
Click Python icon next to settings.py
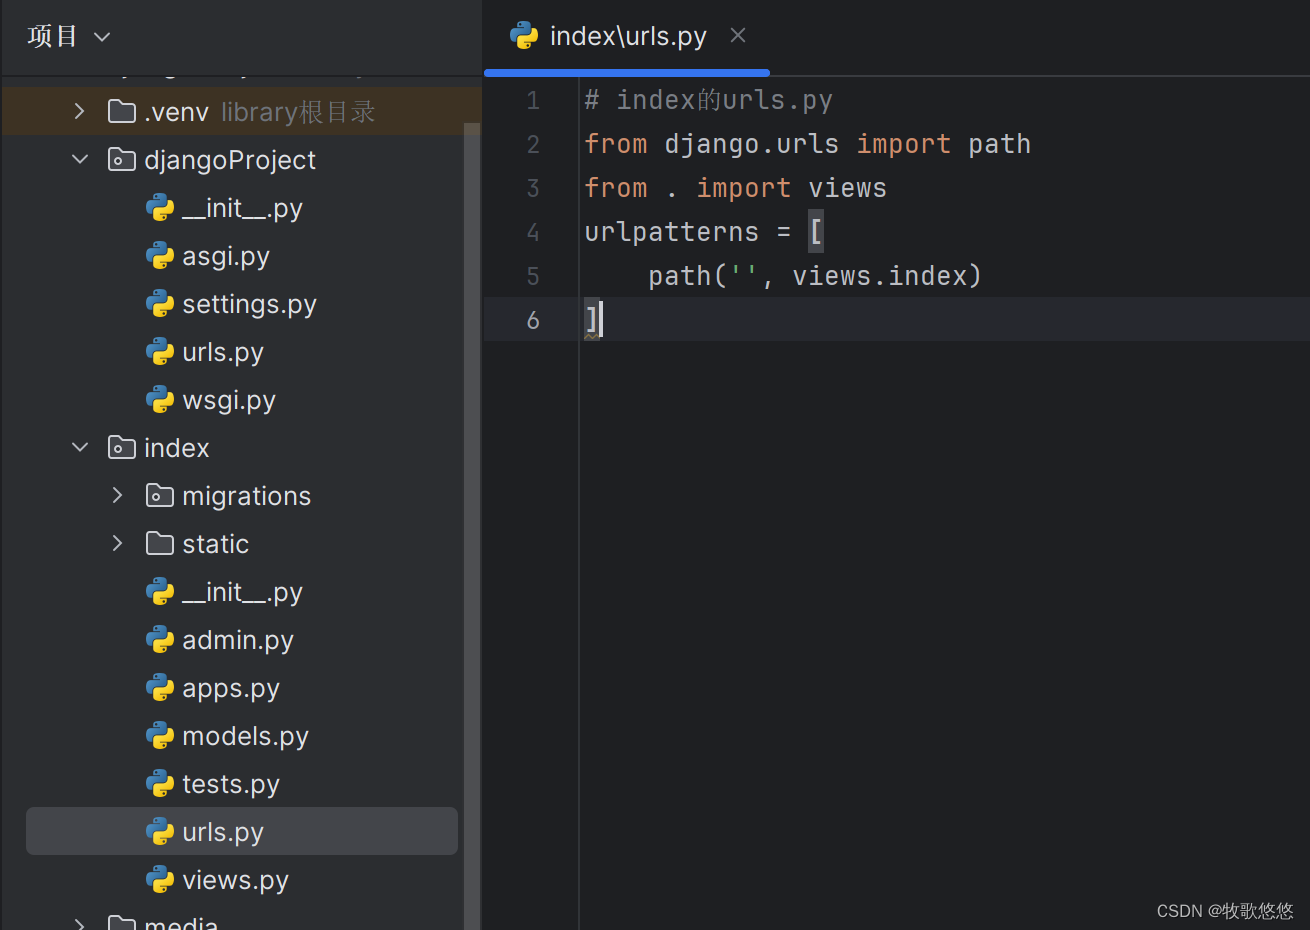click(x=160, y=303)
